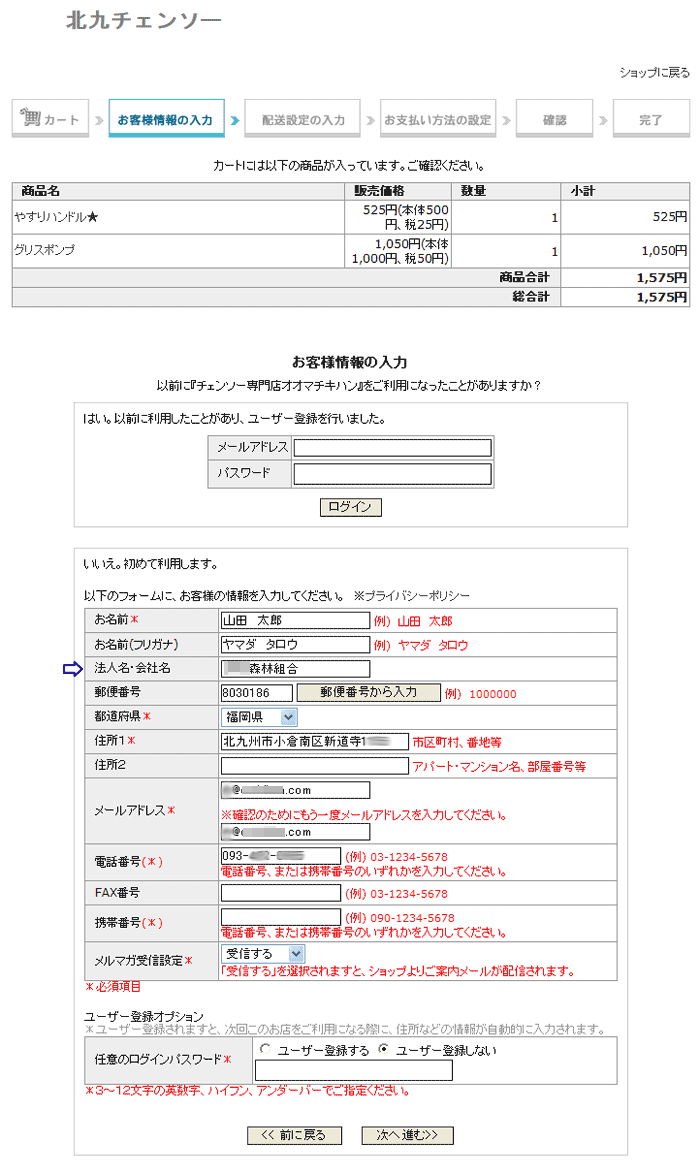Select the ユーザー登録しない radio button

point(383,1050)
